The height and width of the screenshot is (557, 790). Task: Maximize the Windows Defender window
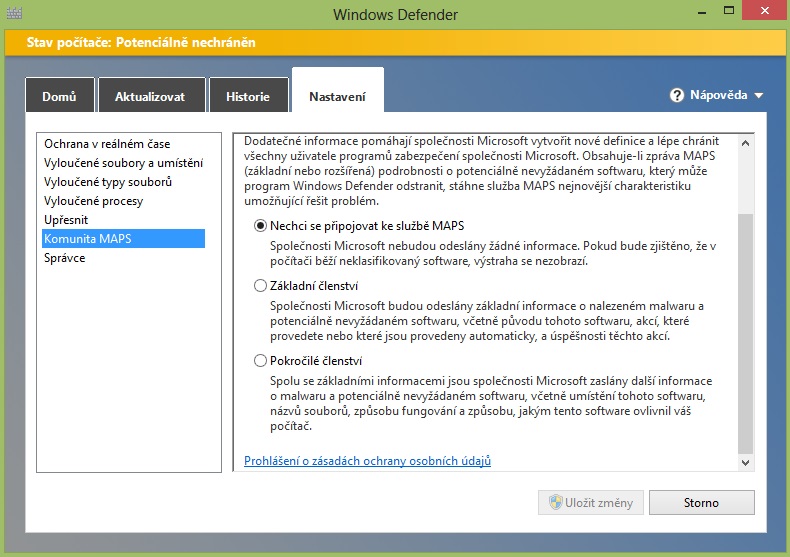pos(729,11)
